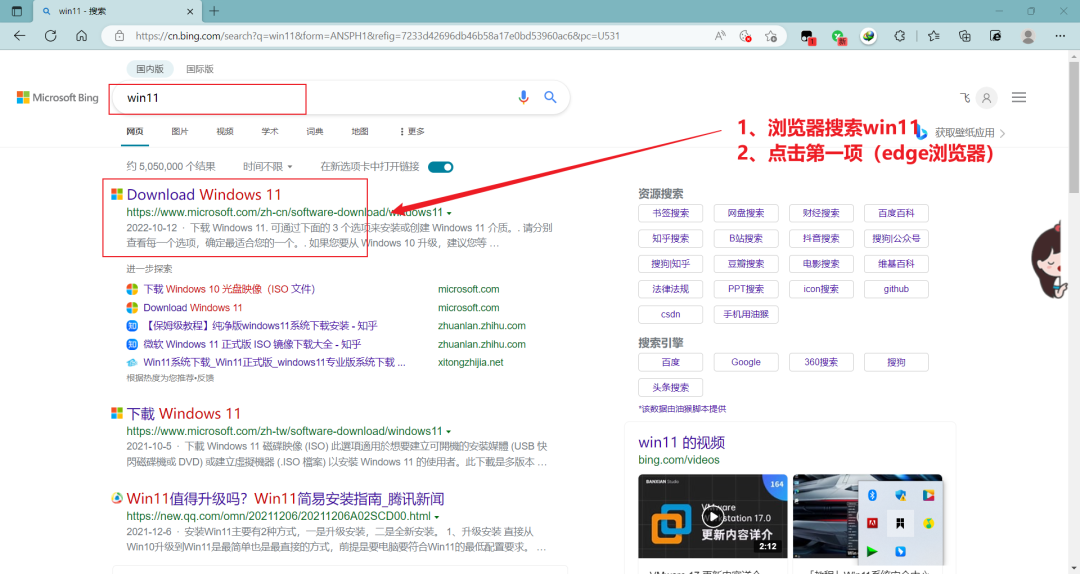The height and width of the screenshot is (574, 1080).
Task: Click the globe extension icon in toolbar
Action: [869, 36]
